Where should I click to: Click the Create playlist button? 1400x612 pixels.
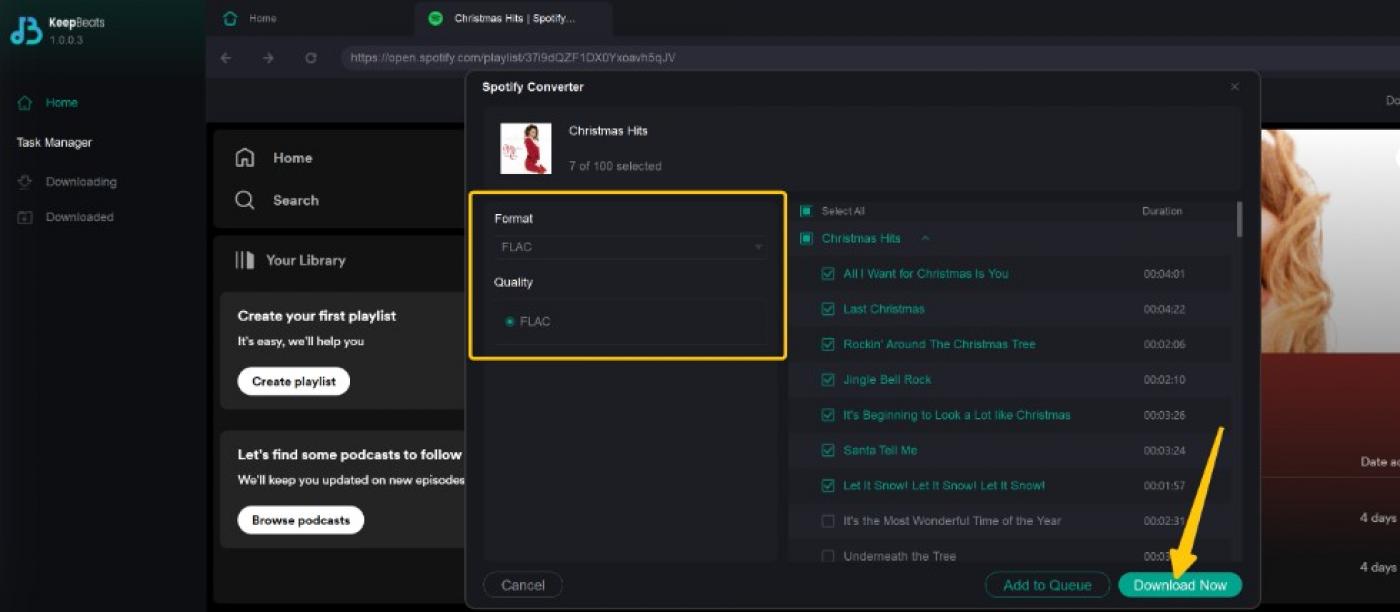(293, 381)
